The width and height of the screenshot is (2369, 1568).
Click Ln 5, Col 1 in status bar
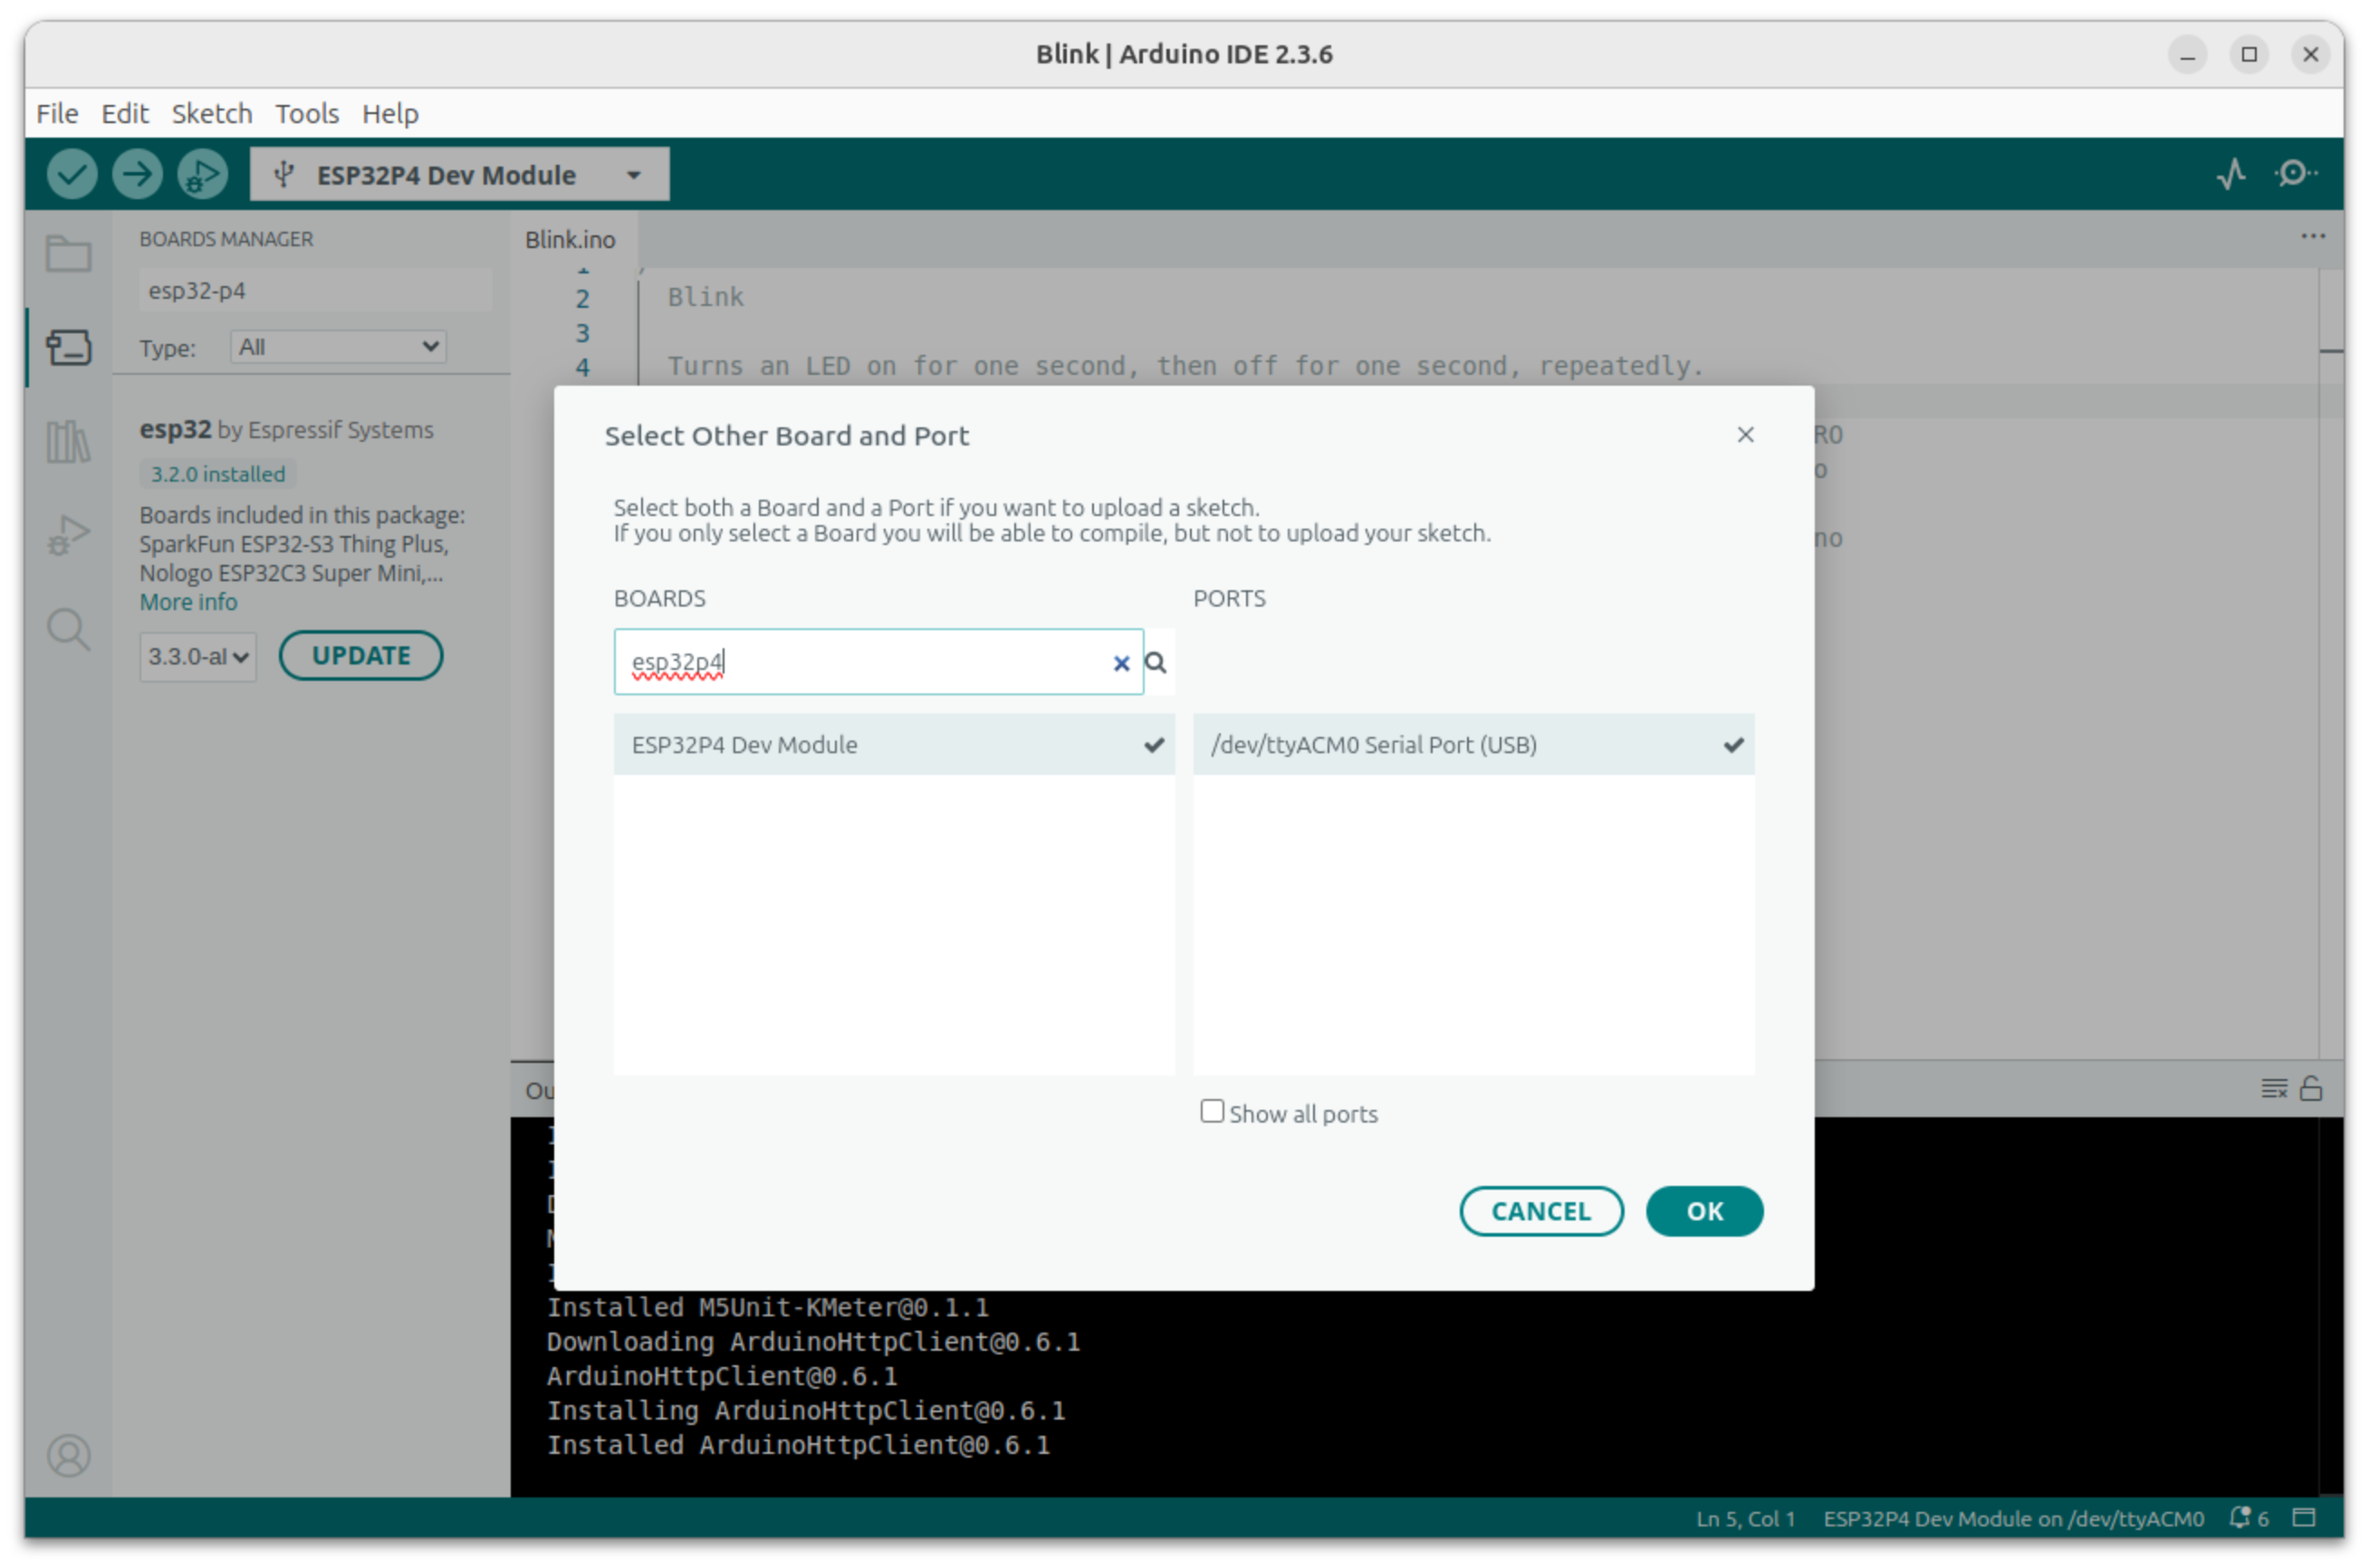click(1745, 1519)
